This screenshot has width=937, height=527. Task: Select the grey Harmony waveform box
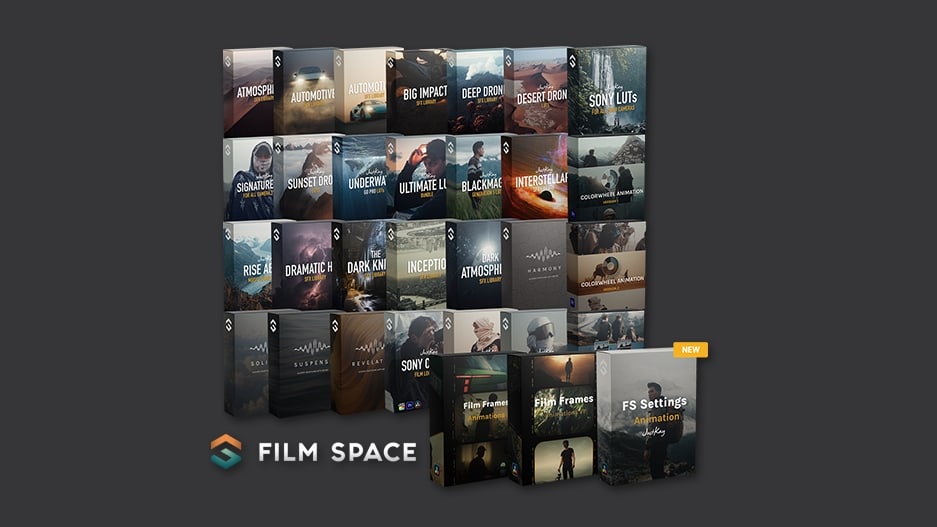point(536,265)
